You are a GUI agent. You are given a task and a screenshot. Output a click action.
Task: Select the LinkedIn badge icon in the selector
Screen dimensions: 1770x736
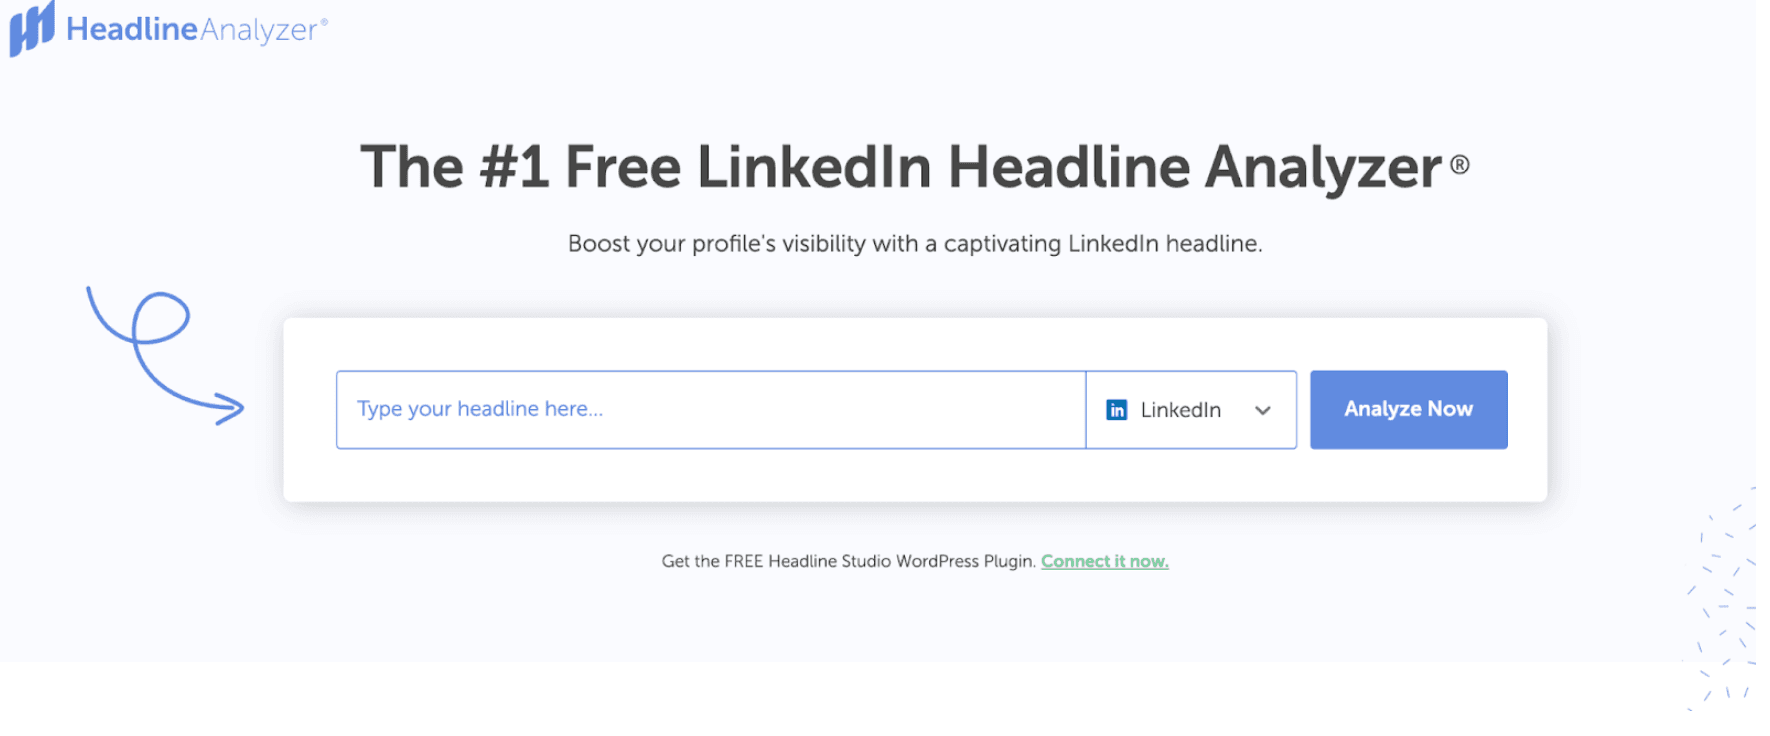[x=1117, y=409]
